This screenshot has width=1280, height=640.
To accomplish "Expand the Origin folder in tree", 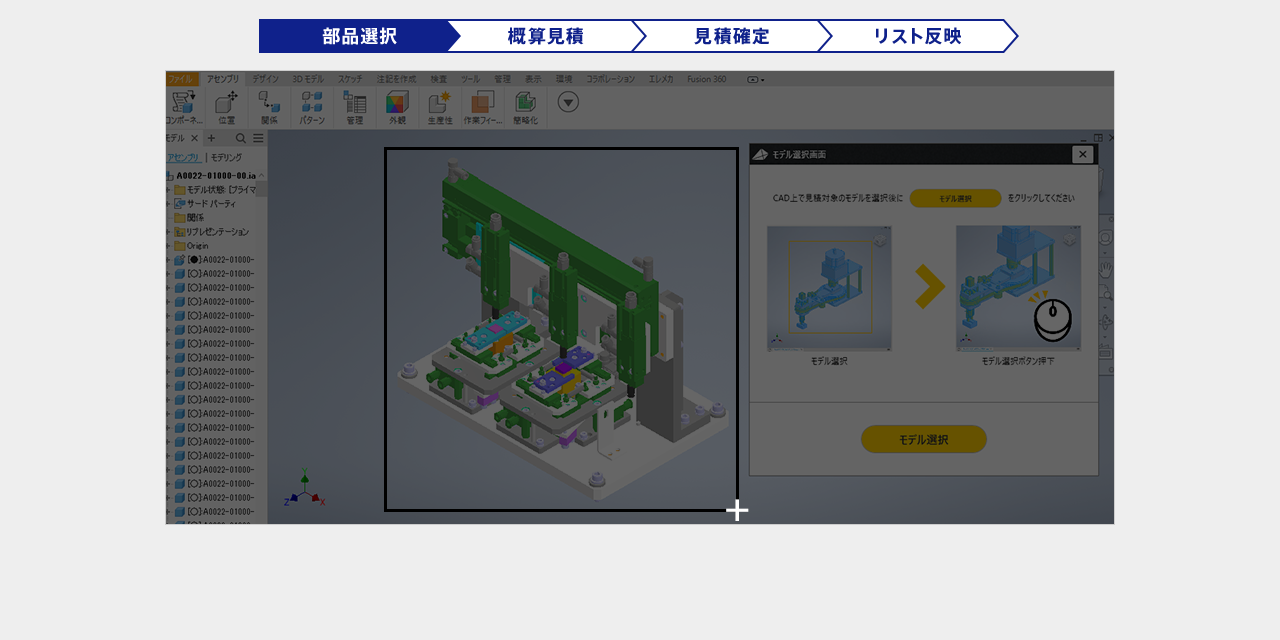I will coord(169,245).
